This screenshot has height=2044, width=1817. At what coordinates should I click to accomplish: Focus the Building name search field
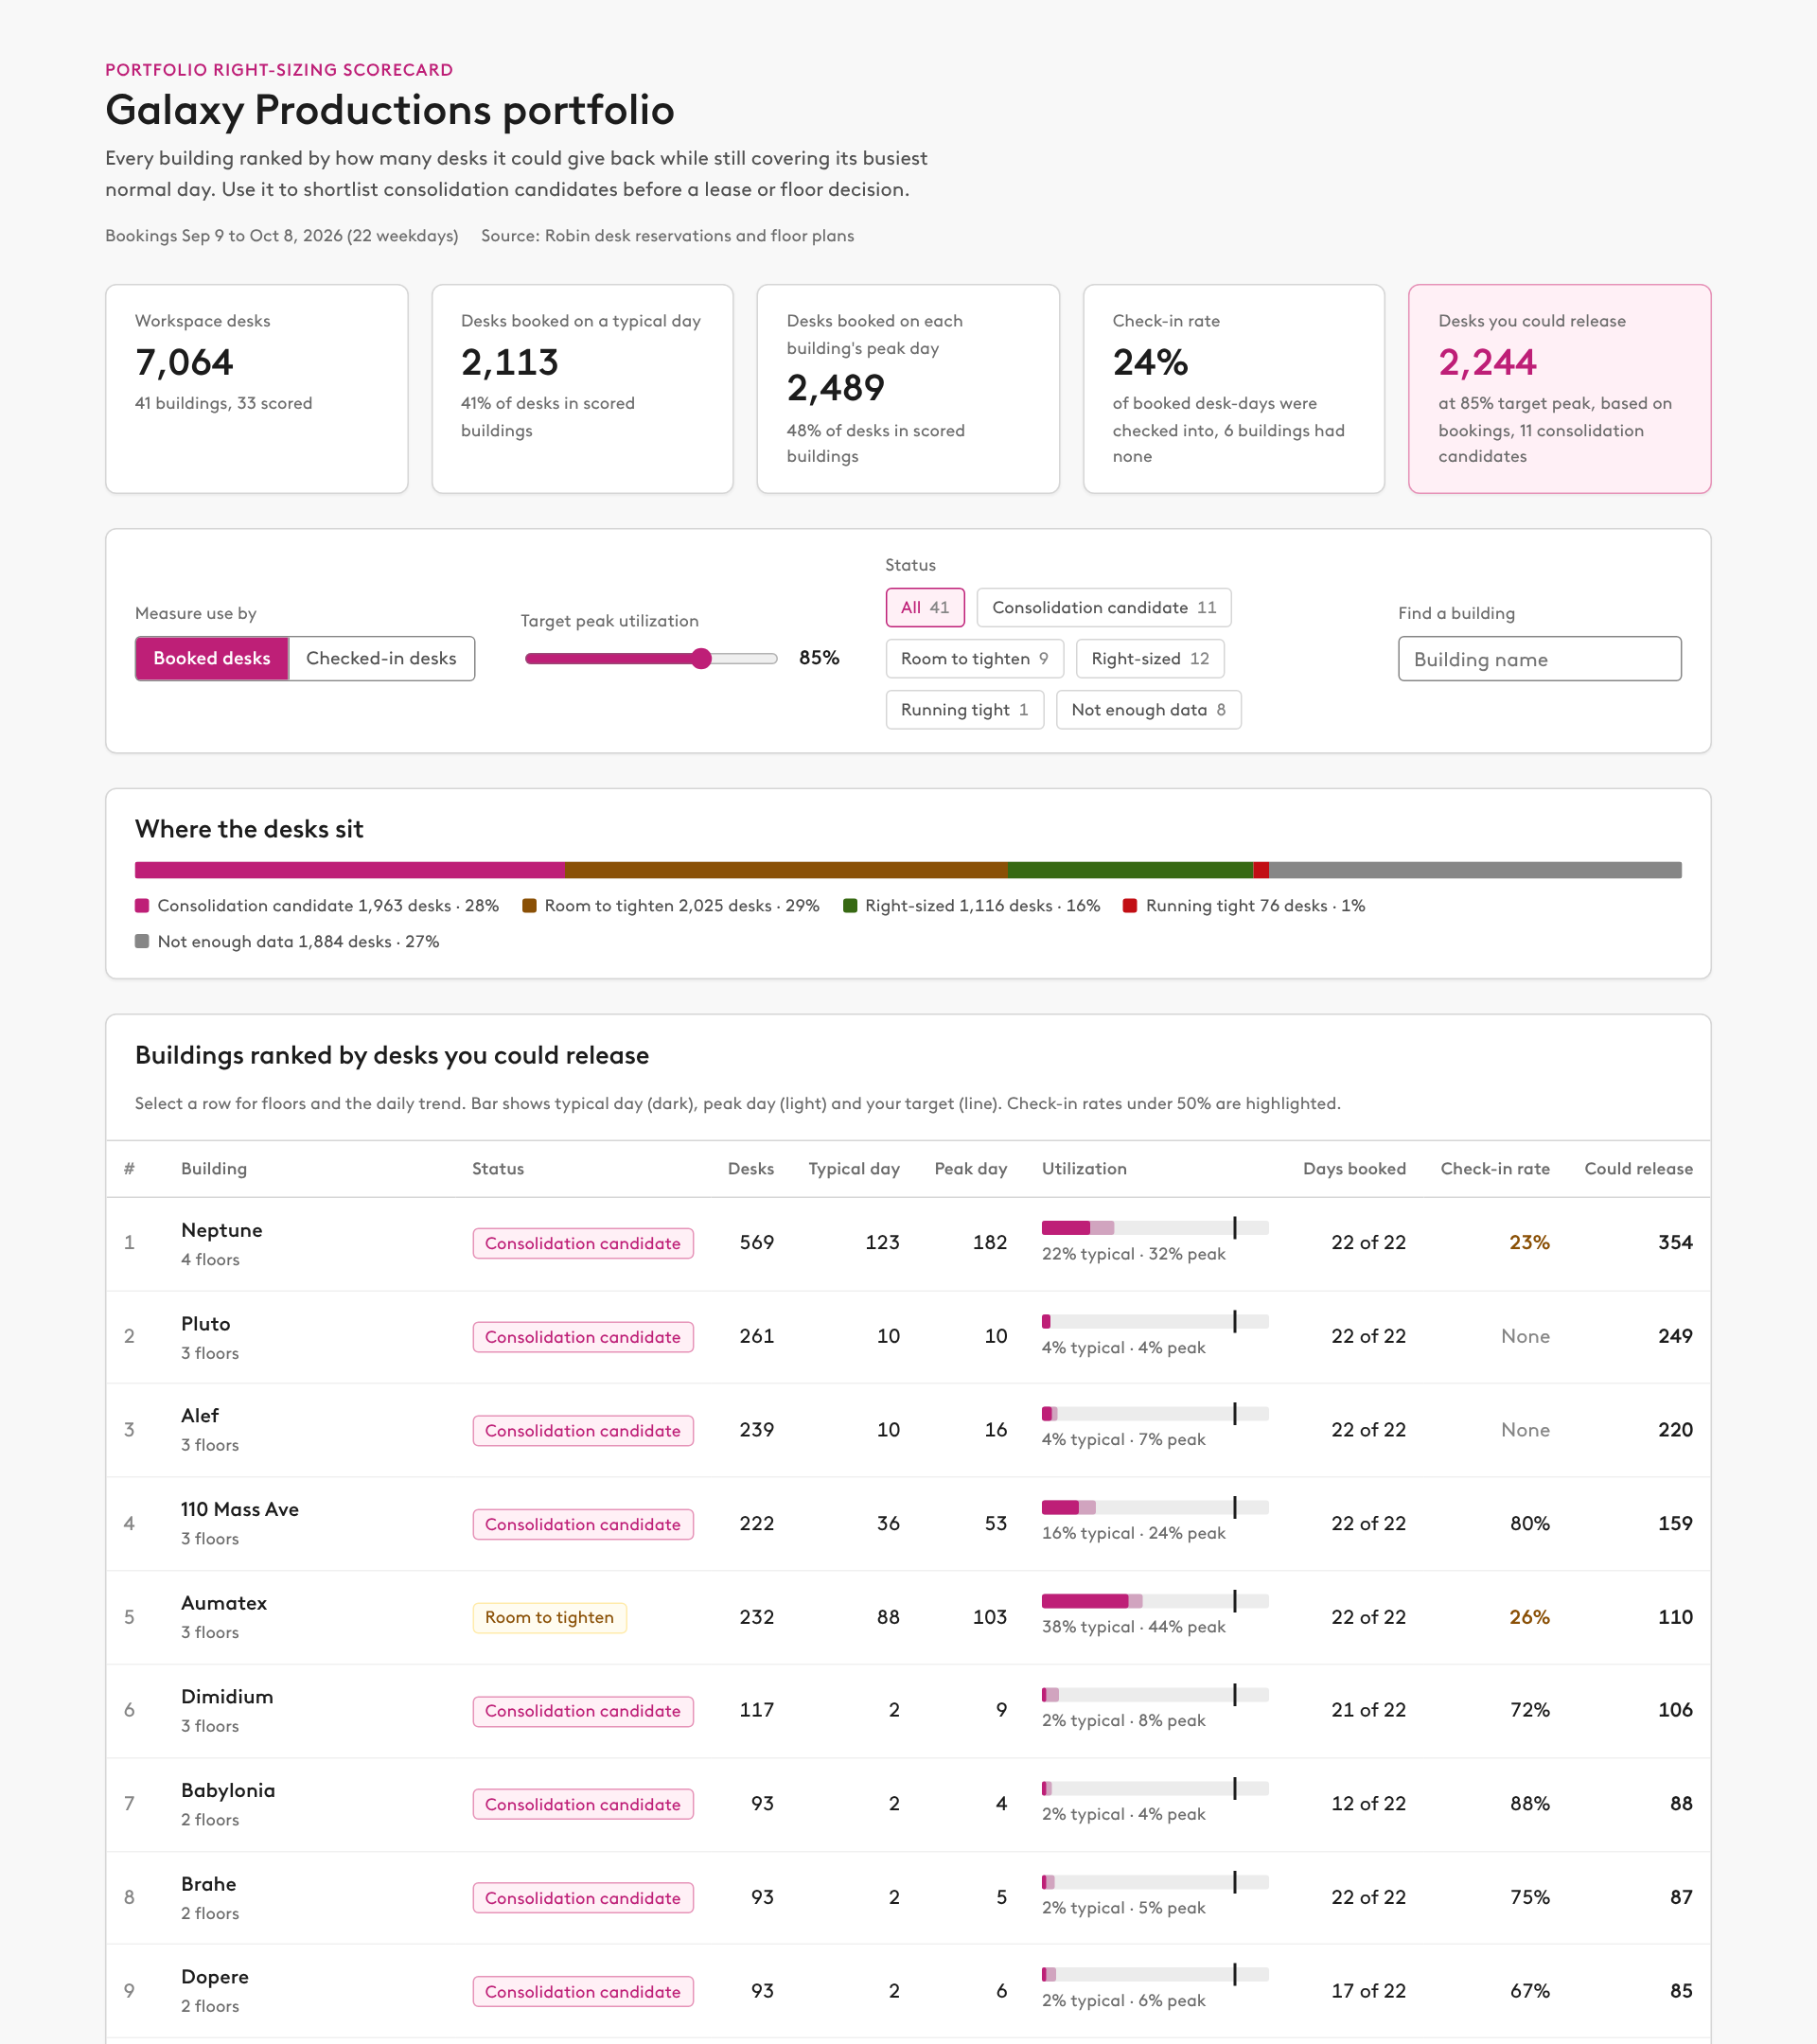coord(1539,659)
